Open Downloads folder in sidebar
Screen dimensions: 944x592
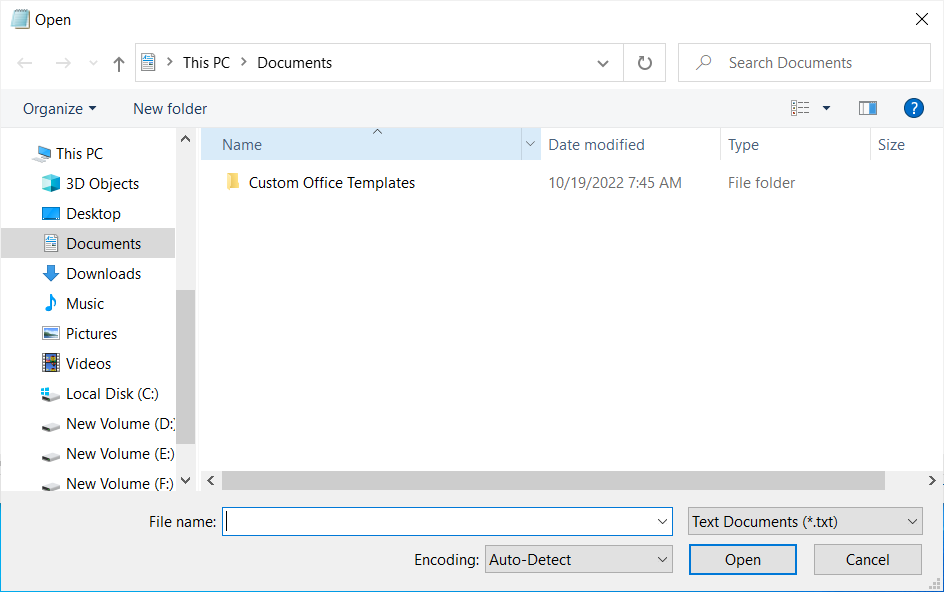click(x=103, y=274)
